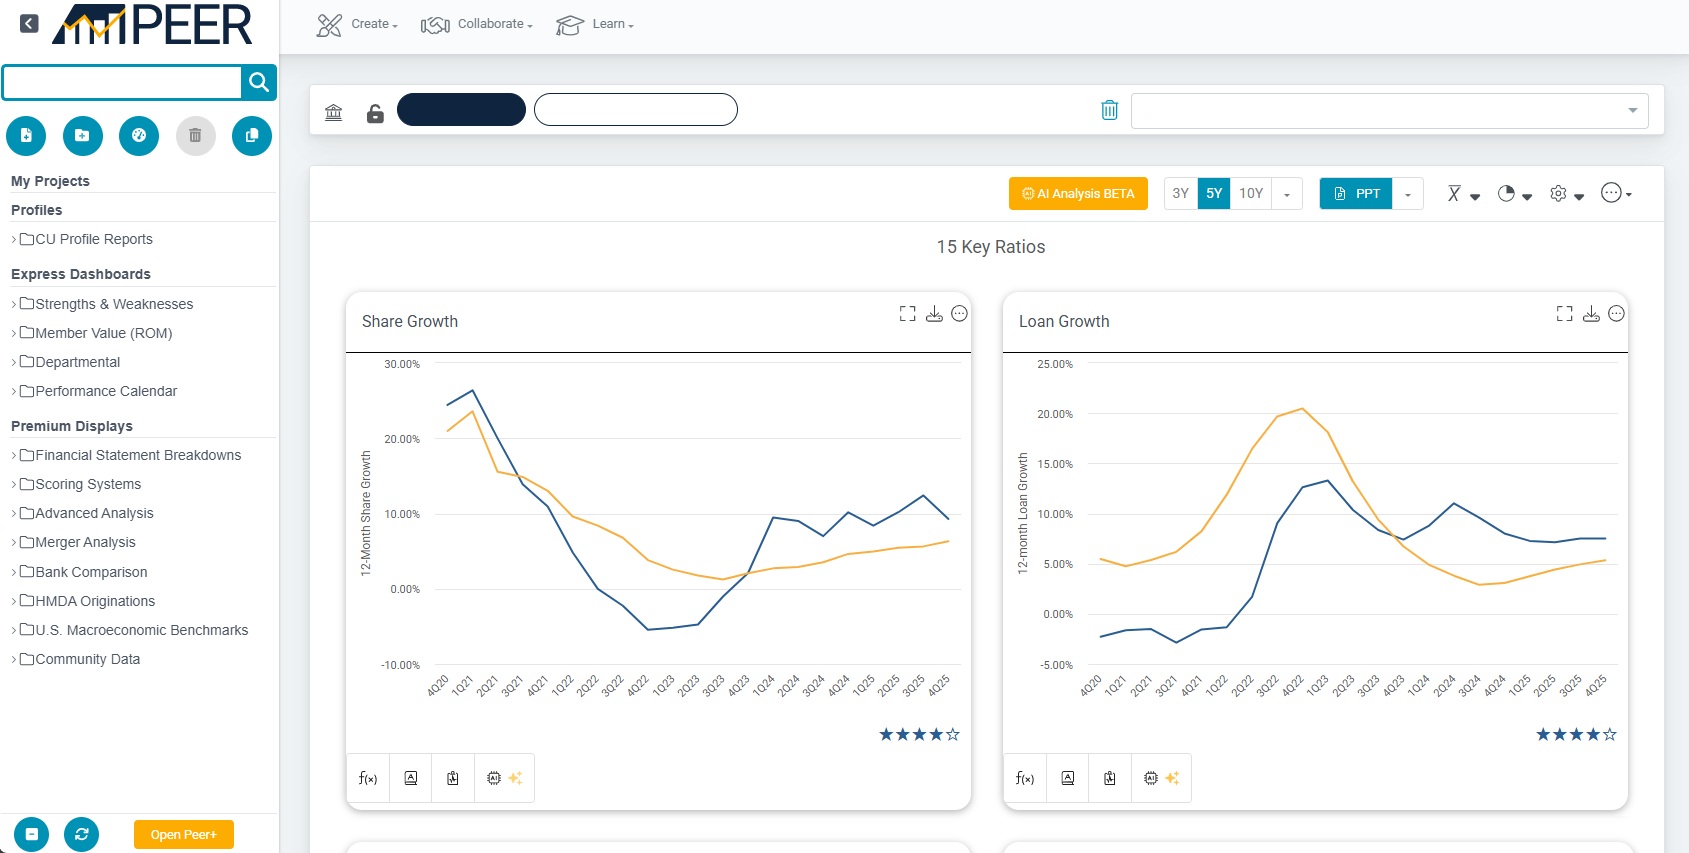Click the new document icon in sidebar
Screen dimensions: 1689x853
coord(27,135)
